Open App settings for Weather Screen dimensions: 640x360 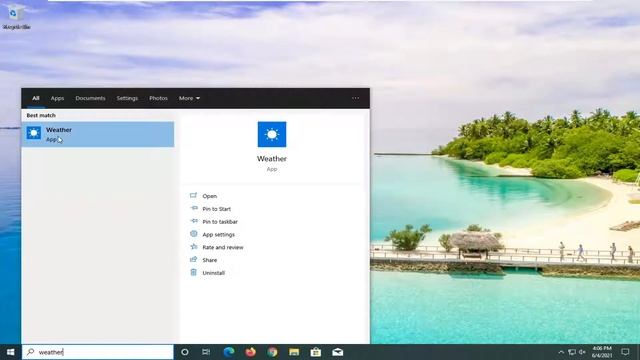click(218, 235)
